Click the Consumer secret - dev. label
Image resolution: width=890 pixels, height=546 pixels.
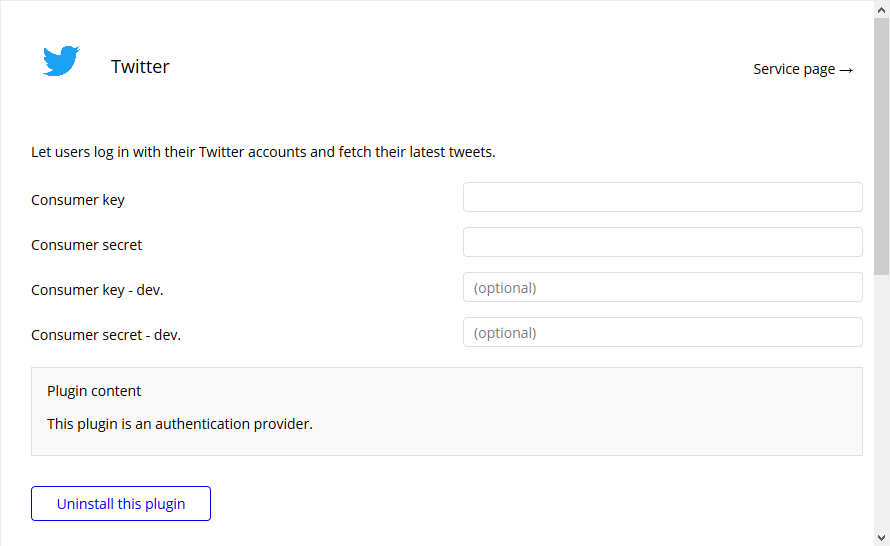[106, 335]
